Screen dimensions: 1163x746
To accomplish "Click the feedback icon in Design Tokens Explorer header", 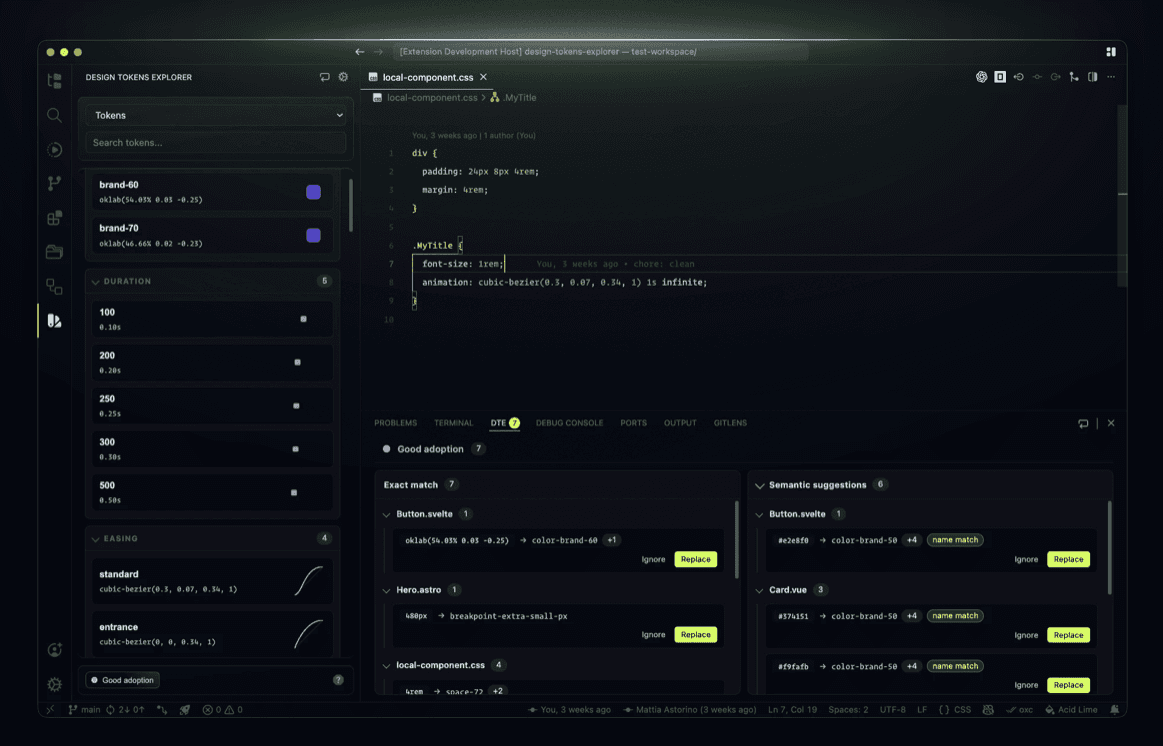I will [325, 77].
